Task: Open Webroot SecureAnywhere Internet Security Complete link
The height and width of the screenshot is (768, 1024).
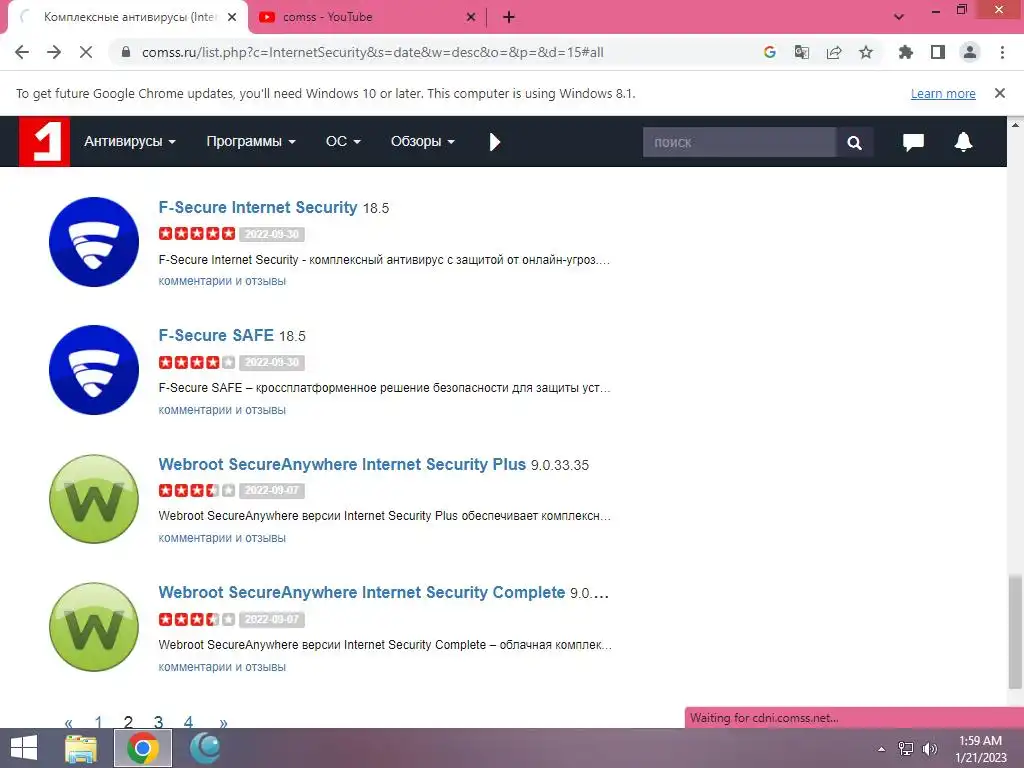Action: [x=362, y=592]
